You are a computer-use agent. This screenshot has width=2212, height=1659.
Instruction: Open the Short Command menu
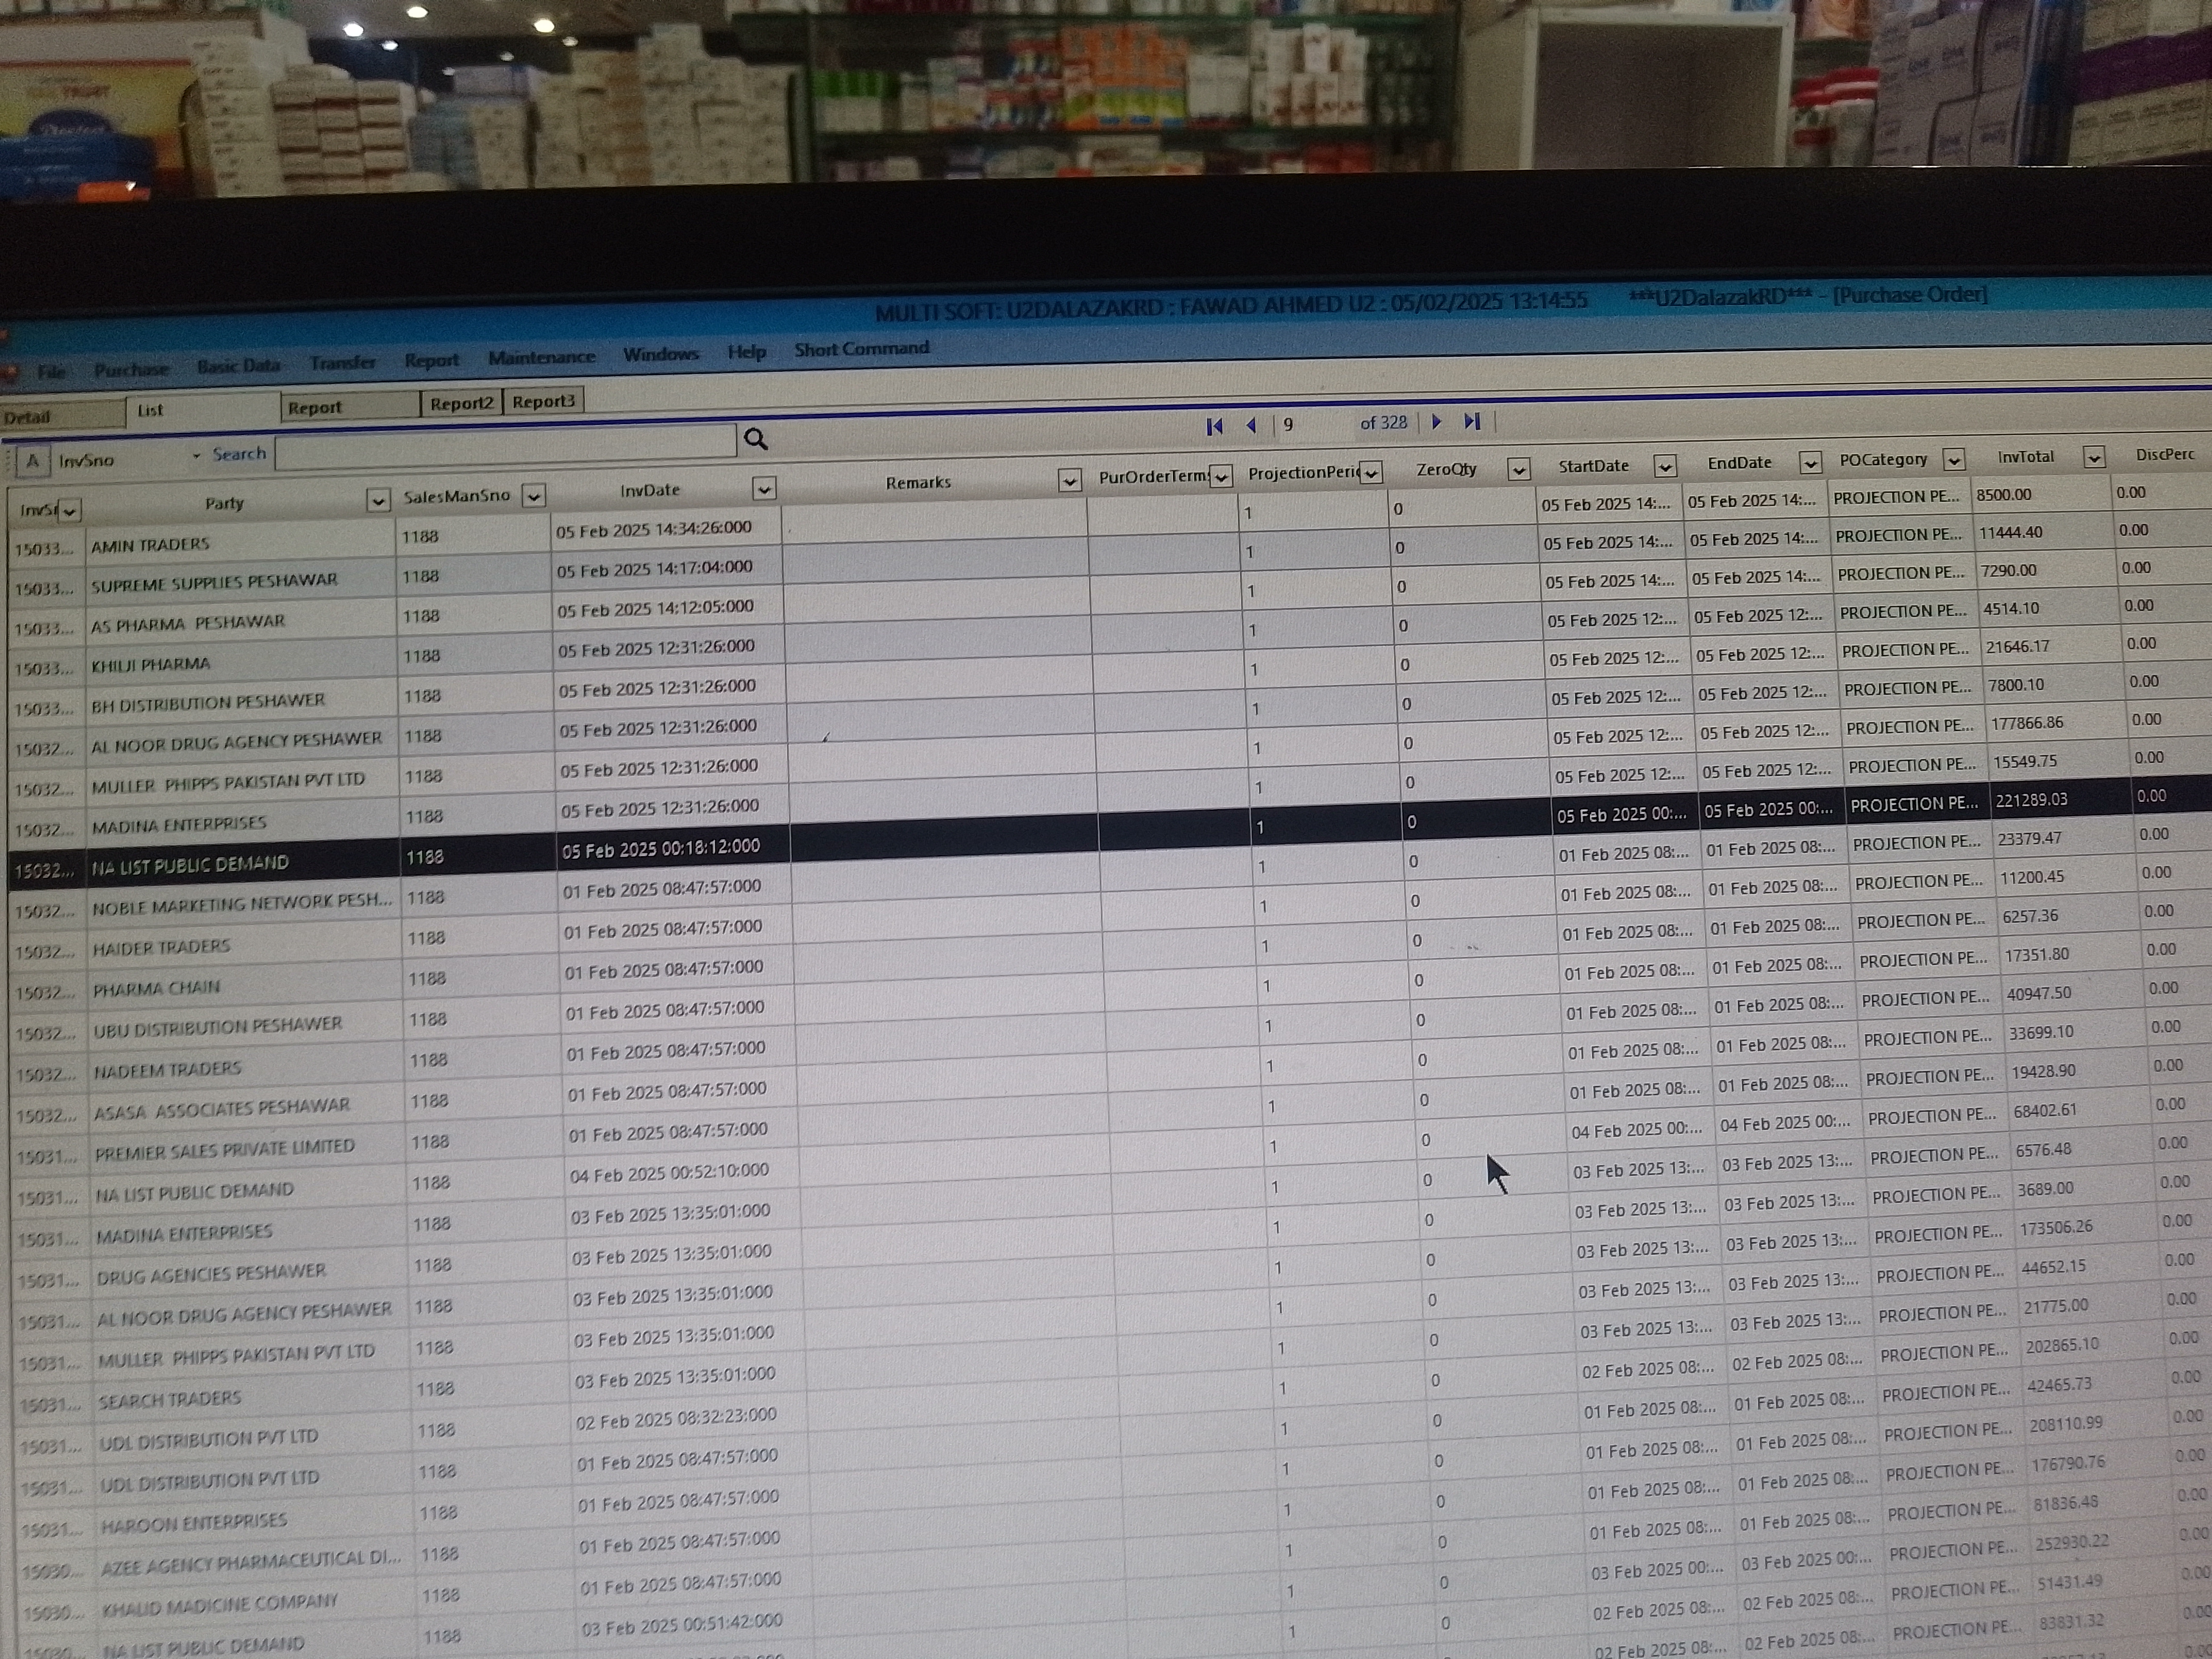coord(861,349)
